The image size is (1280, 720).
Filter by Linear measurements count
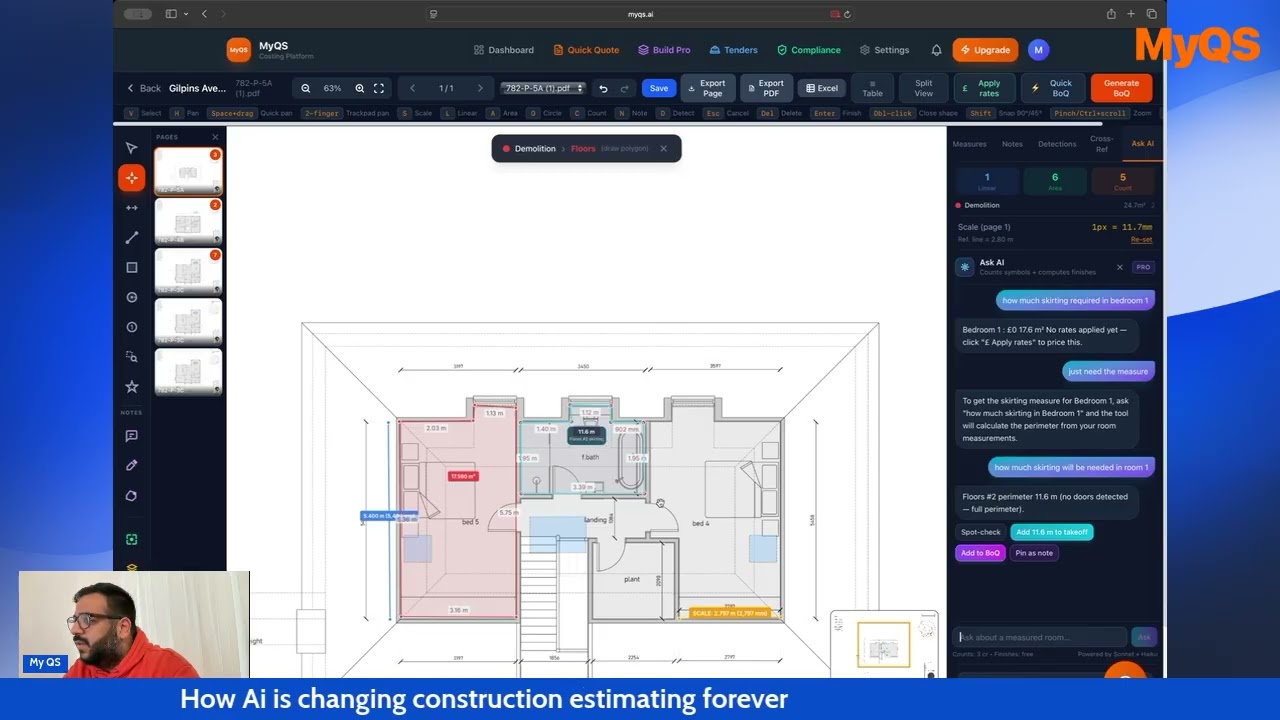tap(987, 181)
